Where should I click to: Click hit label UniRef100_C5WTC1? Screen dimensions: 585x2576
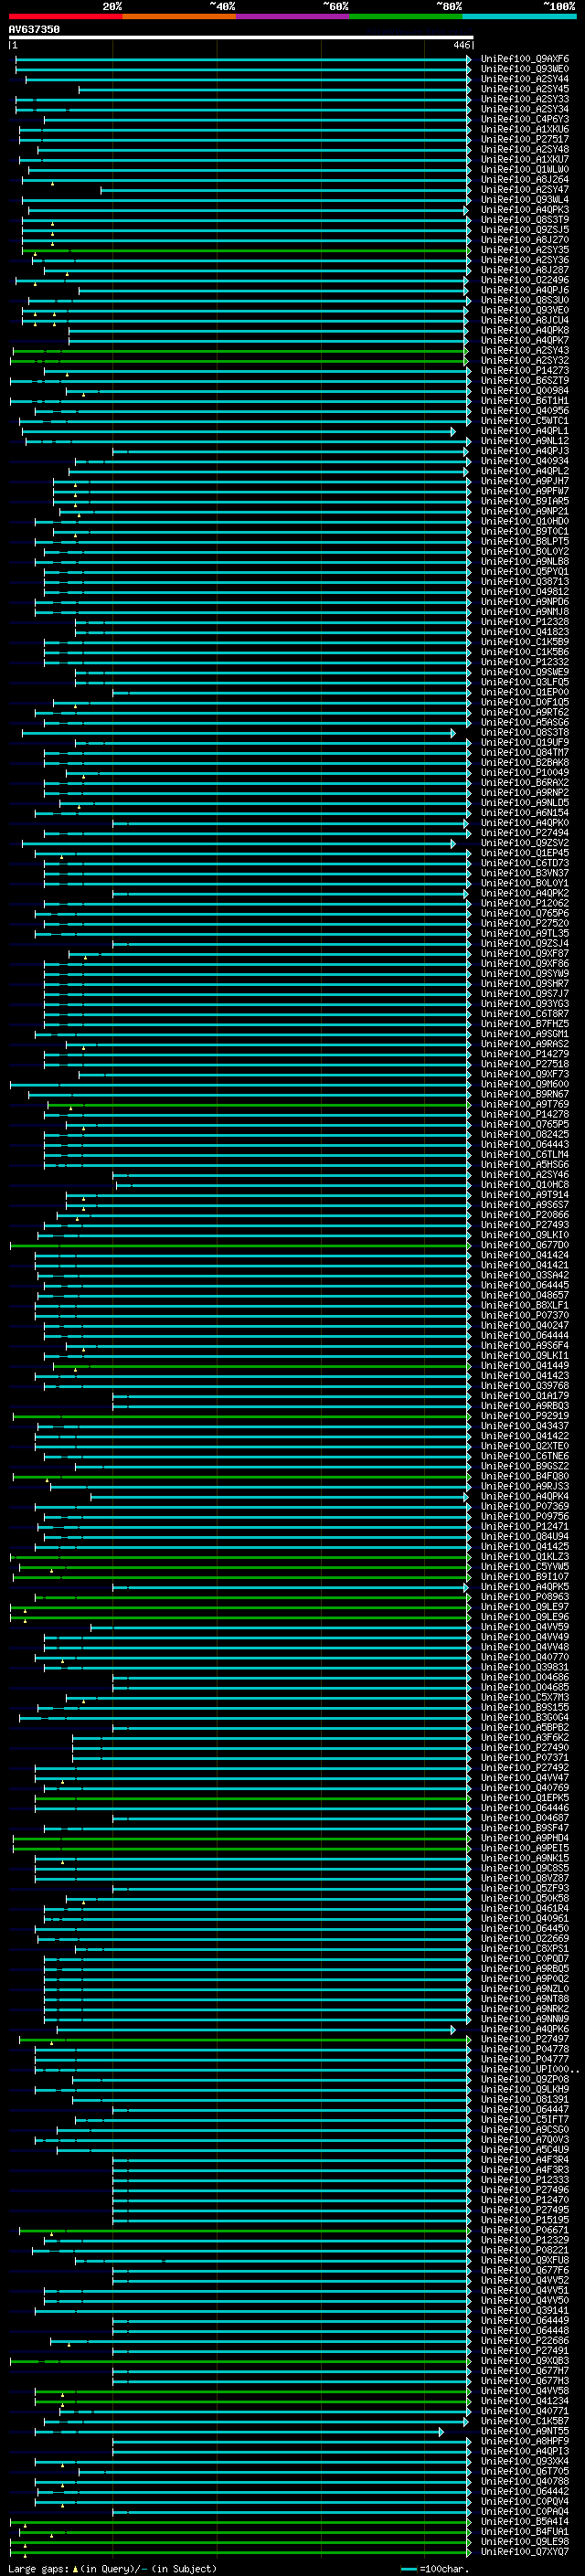click(x=525, y=422)
